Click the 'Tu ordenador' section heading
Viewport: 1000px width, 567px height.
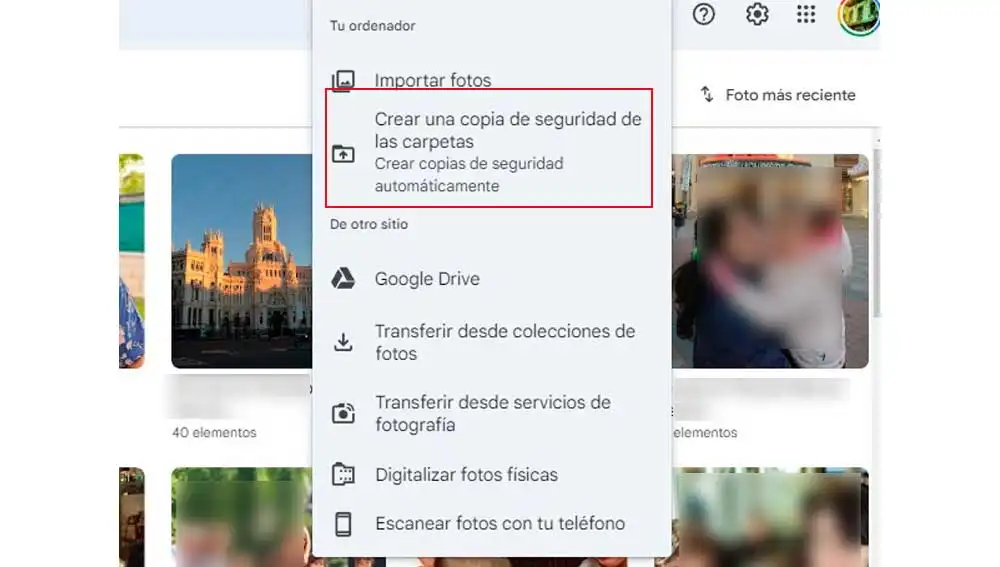pyautogui.click(x=372, y=26)
